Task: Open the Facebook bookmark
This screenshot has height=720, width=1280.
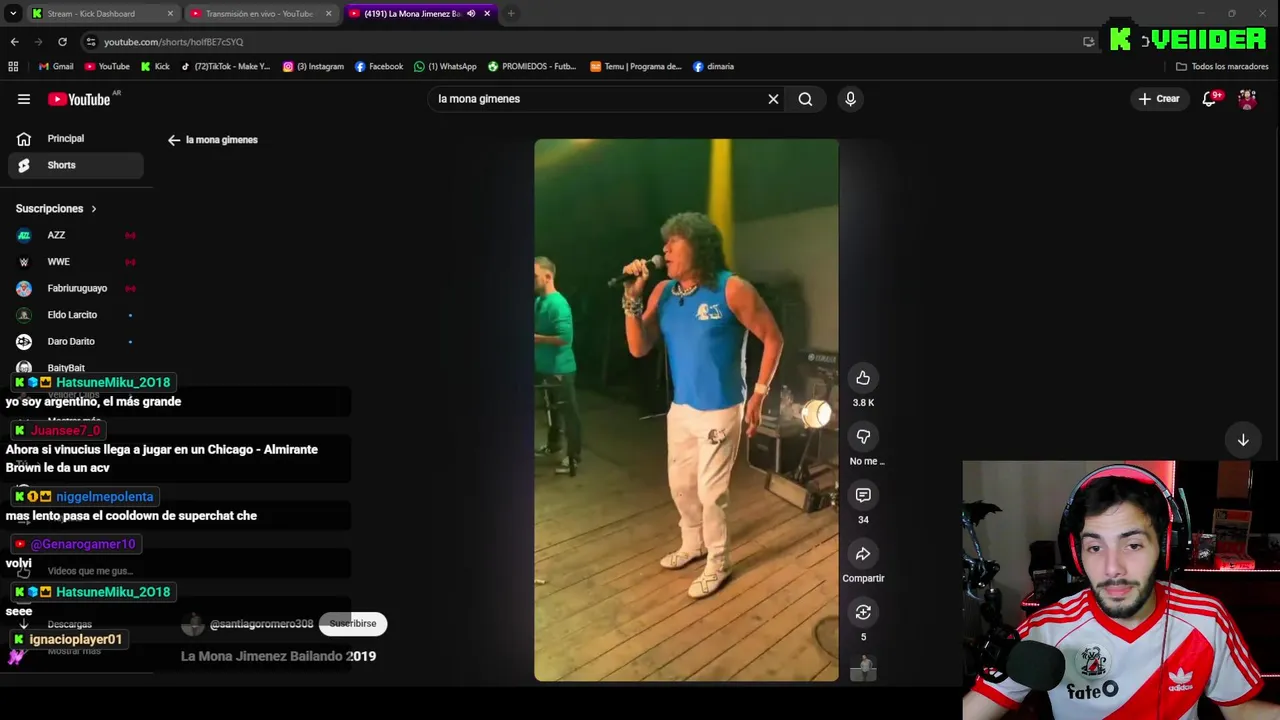Action: coord(379,67)
